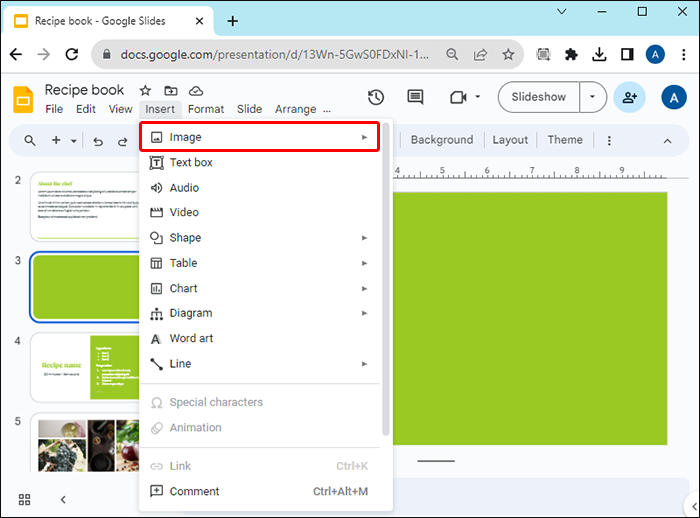Expand the Shape submenu
700x518 pixels.
click(x=259, y=238)
